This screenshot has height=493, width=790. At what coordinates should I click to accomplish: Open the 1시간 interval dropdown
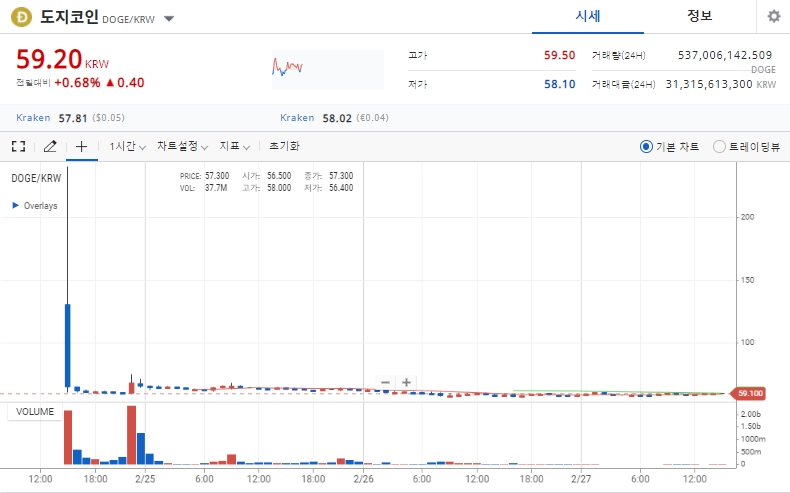(127, 147)
